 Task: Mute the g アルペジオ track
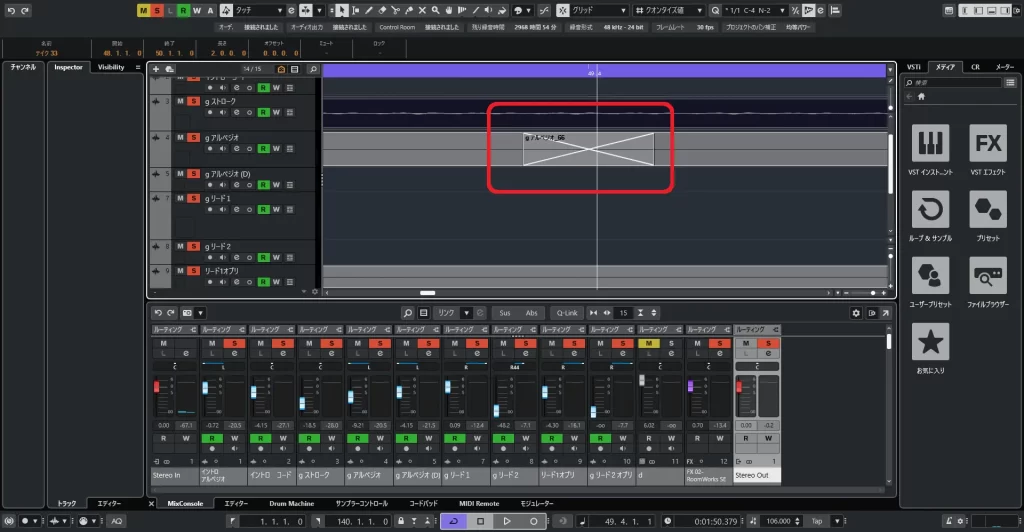(x=181, y=137)
